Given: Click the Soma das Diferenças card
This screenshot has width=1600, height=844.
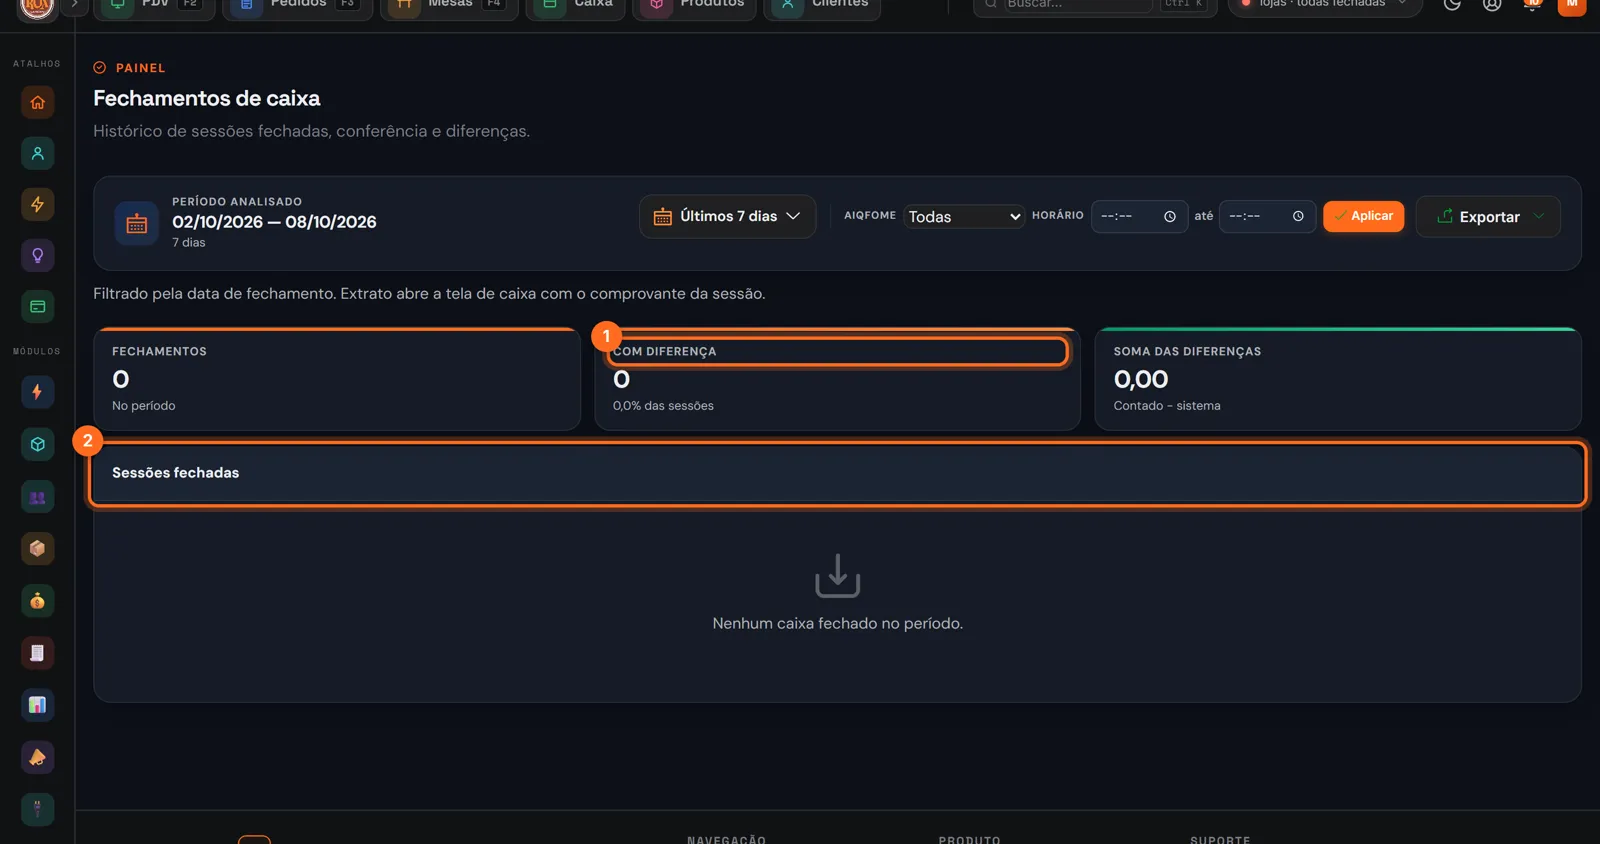Looking at the screenshot, I should tap(1338, 379).
